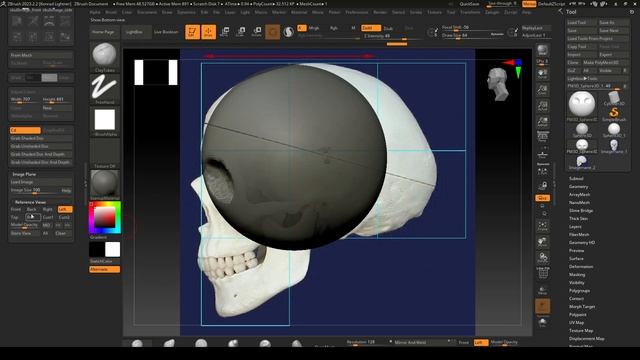This screenshot has width=640, height=360.
Task: Expand the Surface section
Action: pyautogui.click(x=576, y=259)
